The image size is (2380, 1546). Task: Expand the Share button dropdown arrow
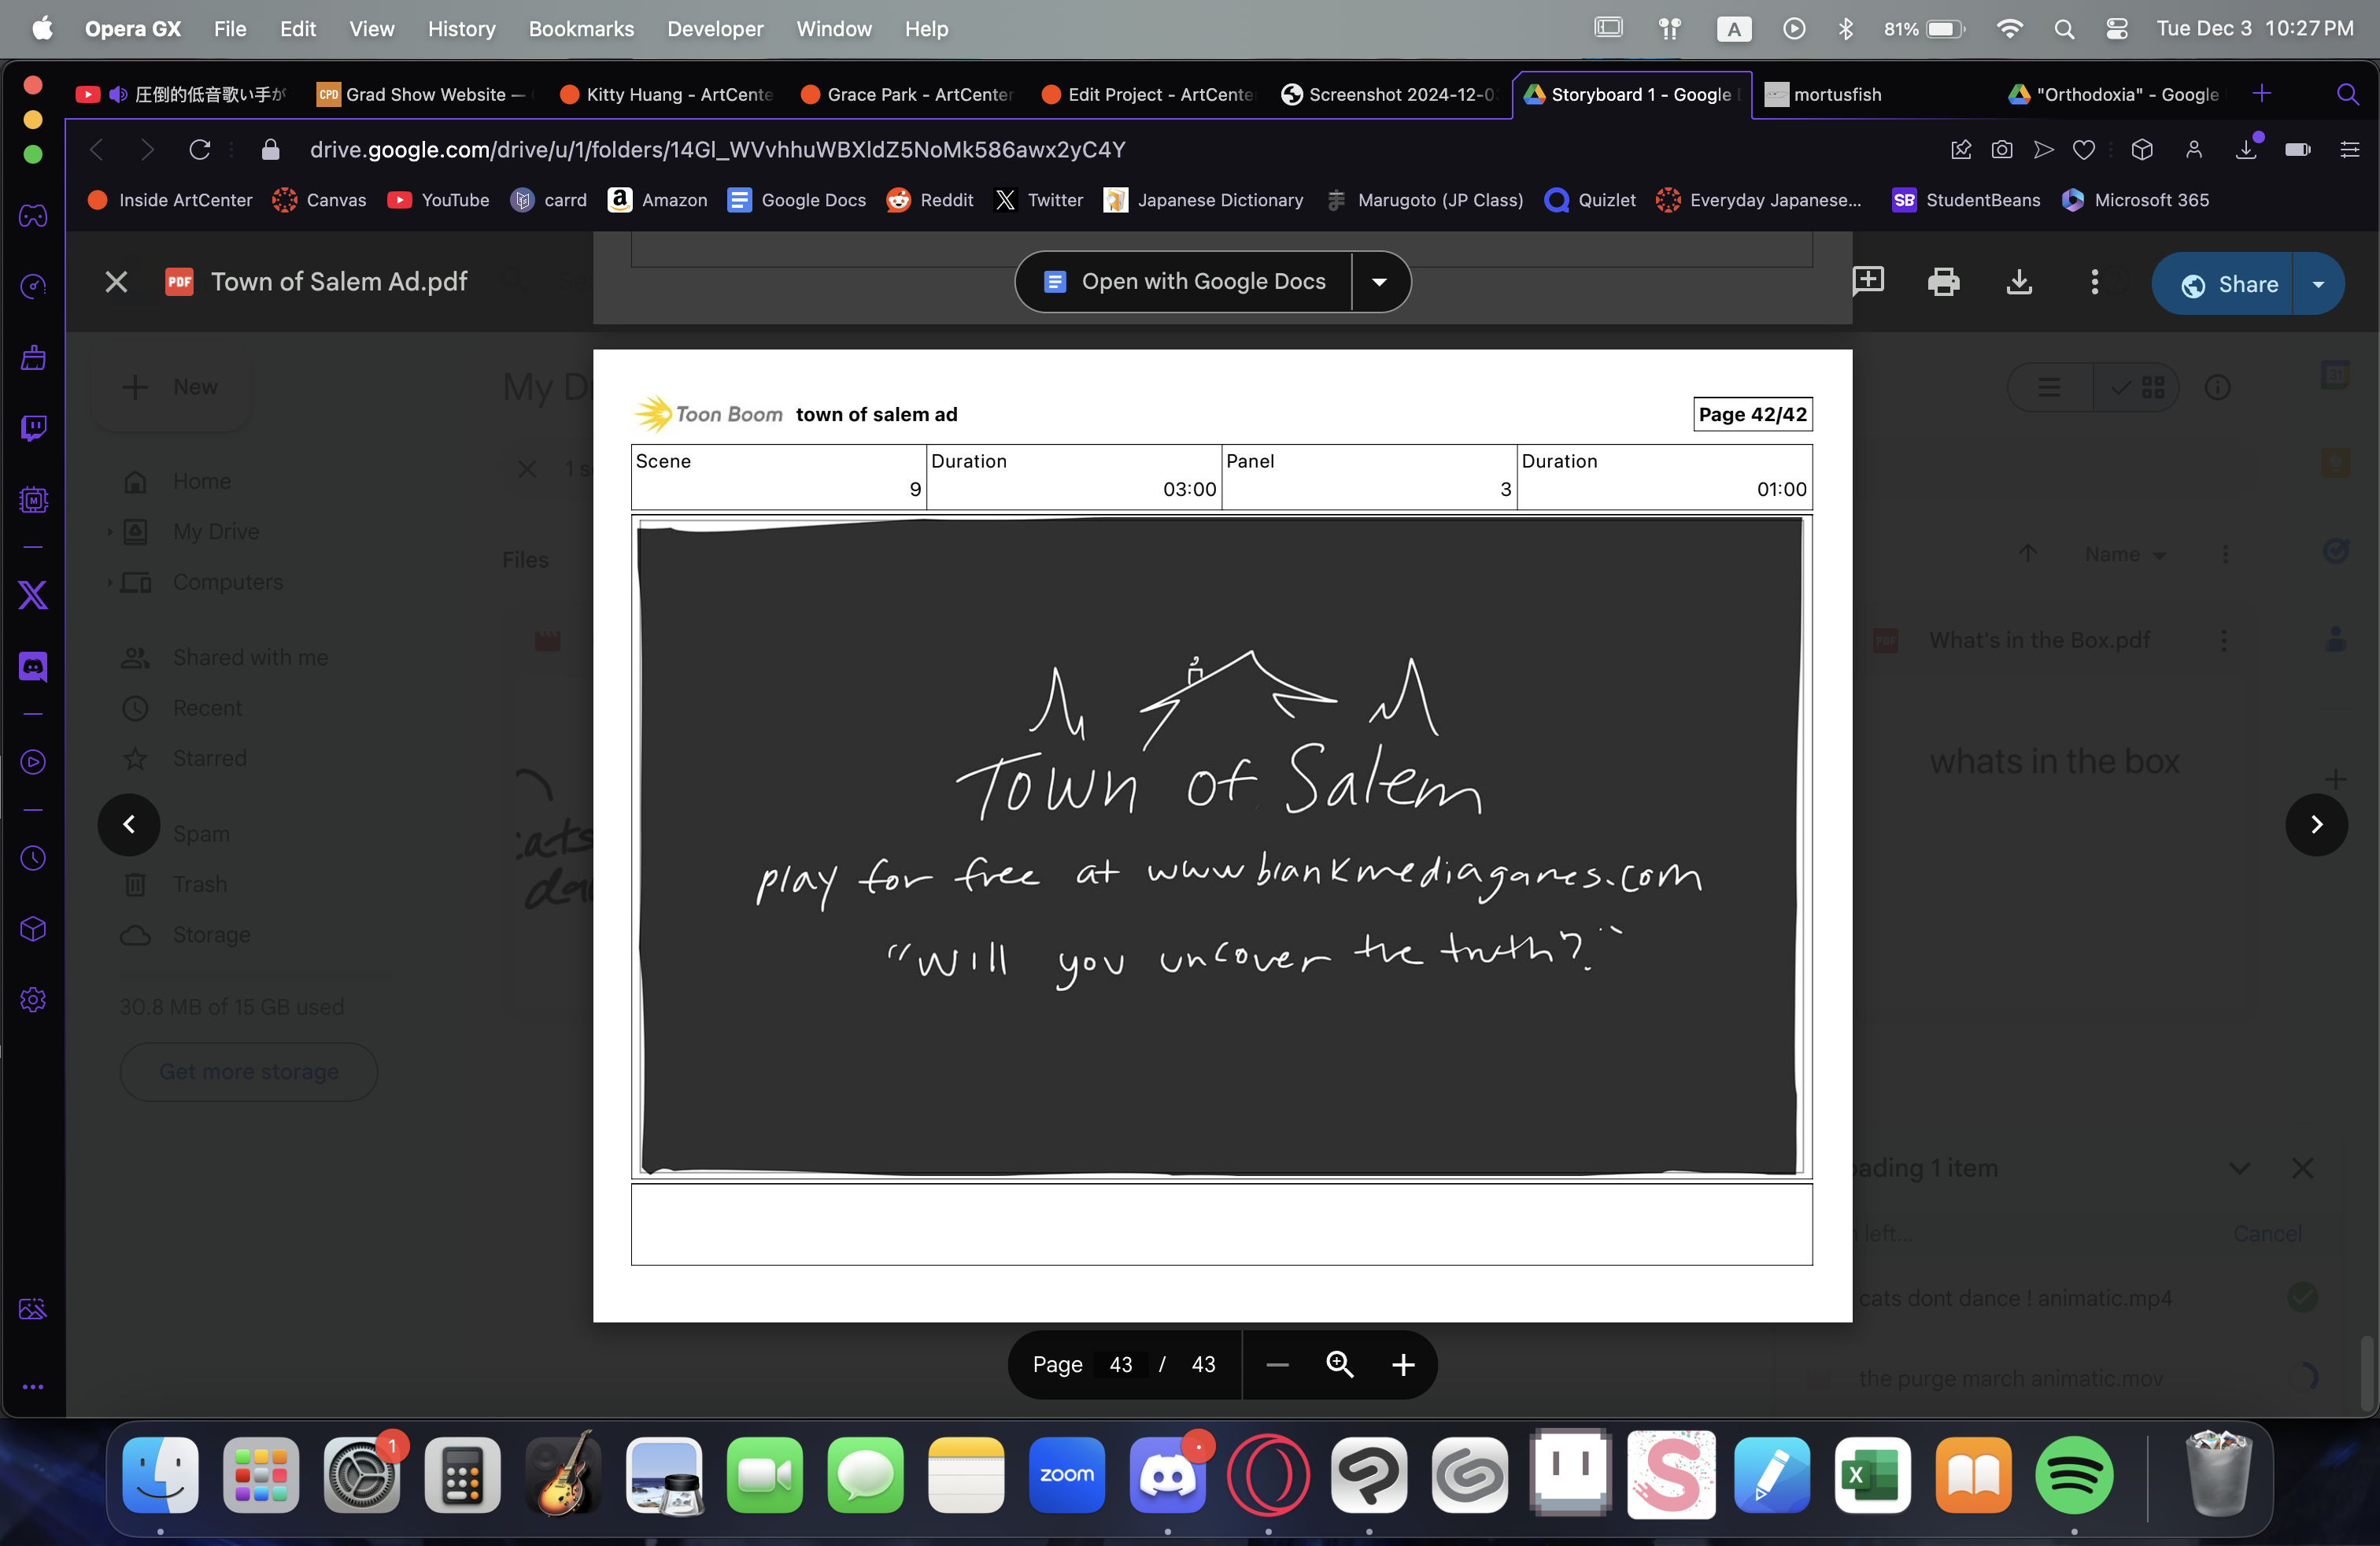pyautogui.click(x=2317, y=285)
